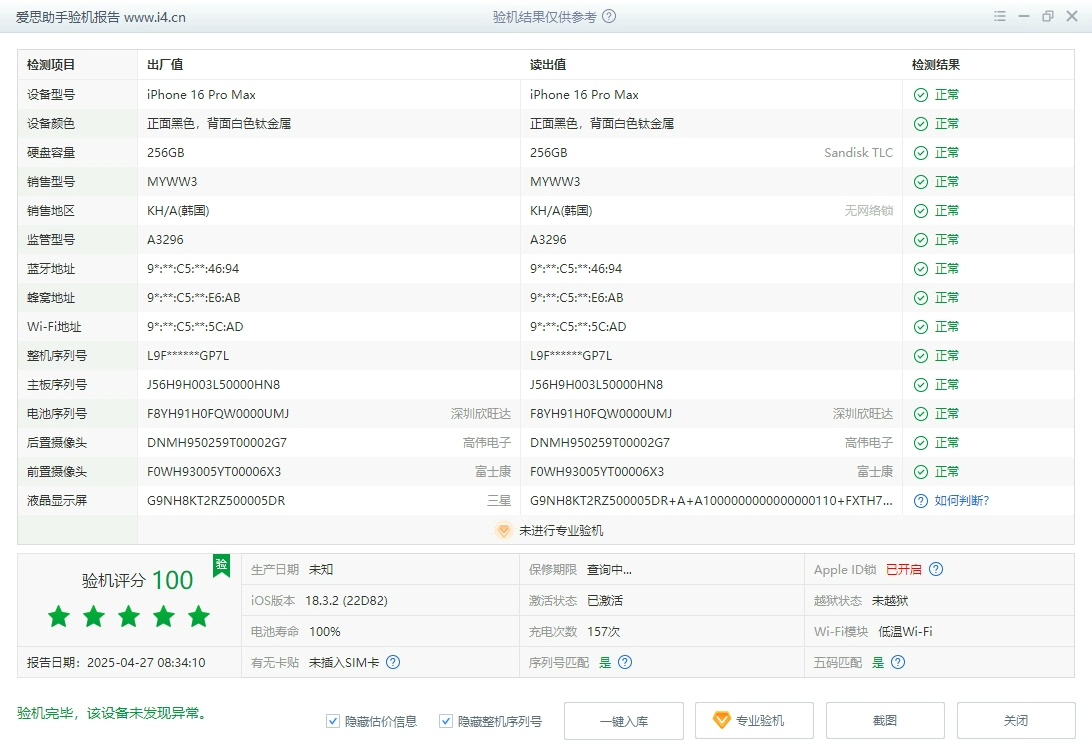Click the green check icon in 设备型号 row

[921, 95]
